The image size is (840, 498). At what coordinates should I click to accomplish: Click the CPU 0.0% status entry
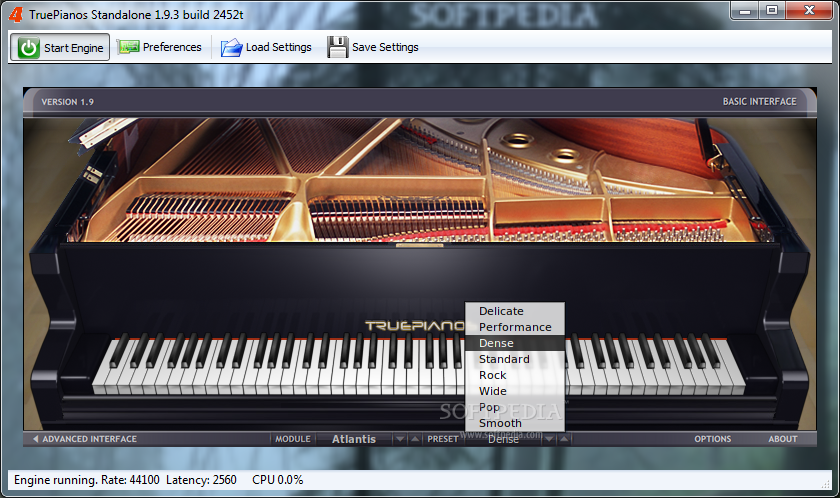[x=278, y=480]
